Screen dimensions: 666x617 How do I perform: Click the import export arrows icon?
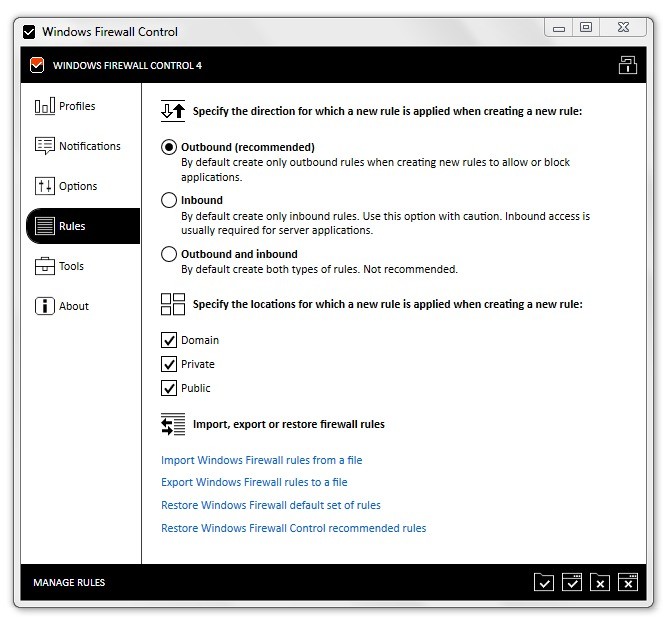[x=172, y=424]
